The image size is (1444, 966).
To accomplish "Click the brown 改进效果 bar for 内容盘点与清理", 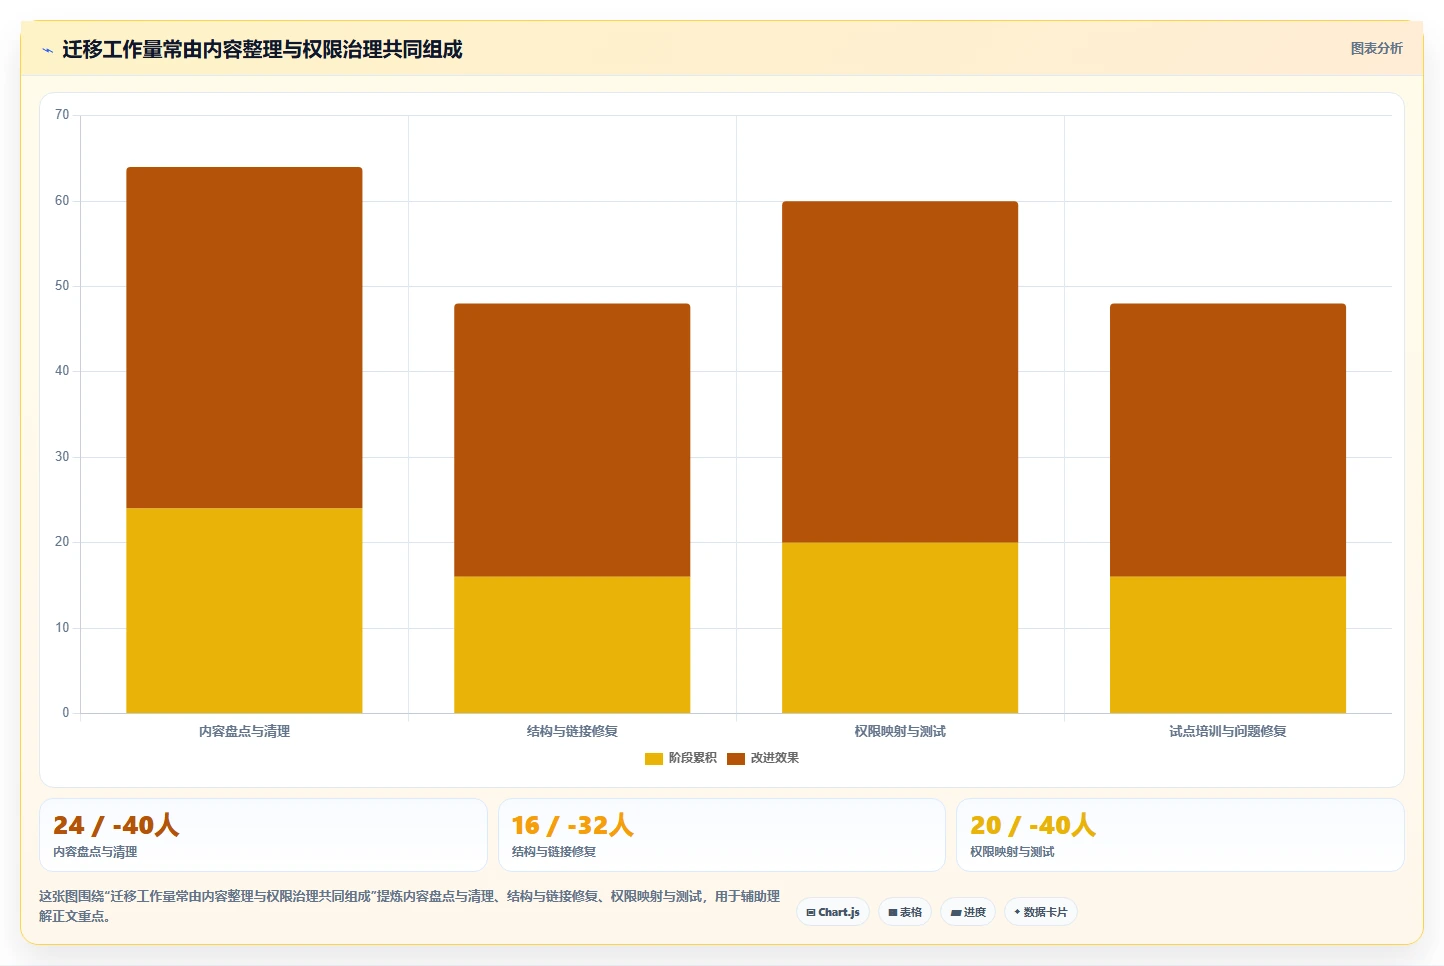I will point(244,337).
